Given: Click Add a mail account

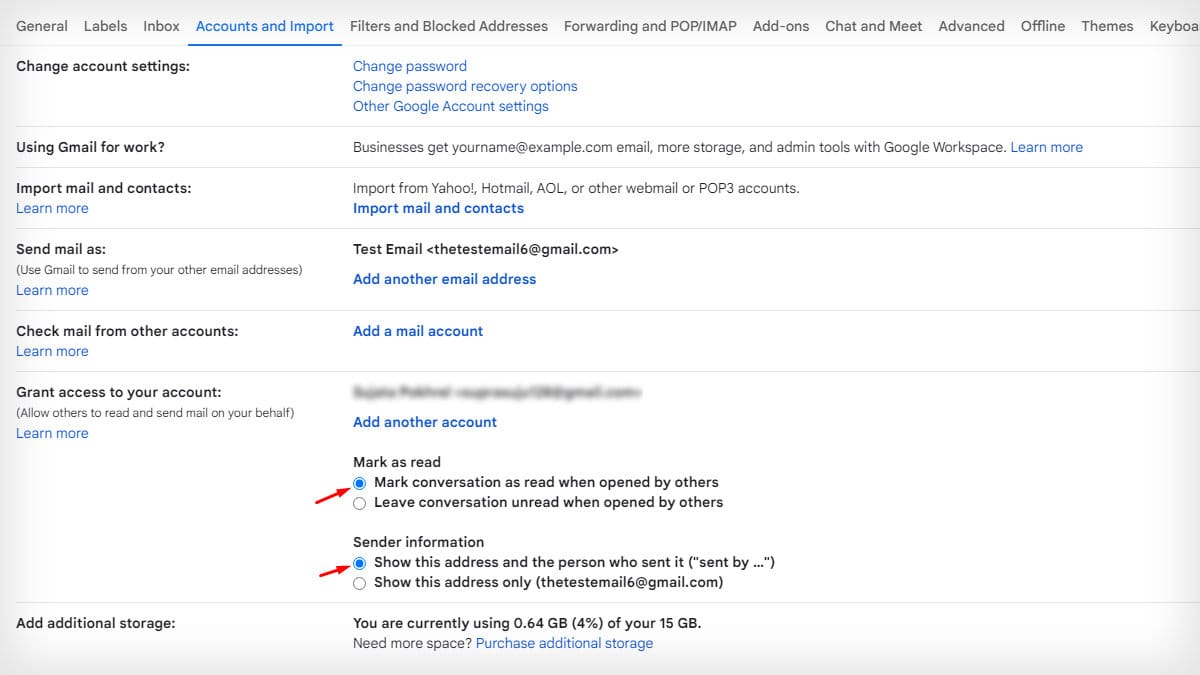Looking at the screenshot, I should [x=417, y=330].
